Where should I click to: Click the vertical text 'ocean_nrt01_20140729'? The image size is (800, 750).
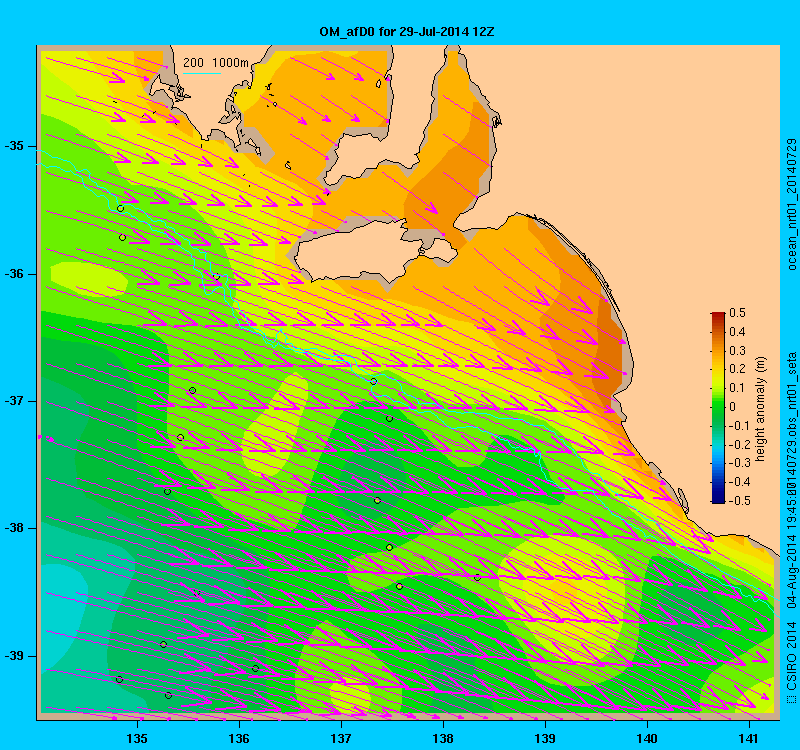coord(791,204)
